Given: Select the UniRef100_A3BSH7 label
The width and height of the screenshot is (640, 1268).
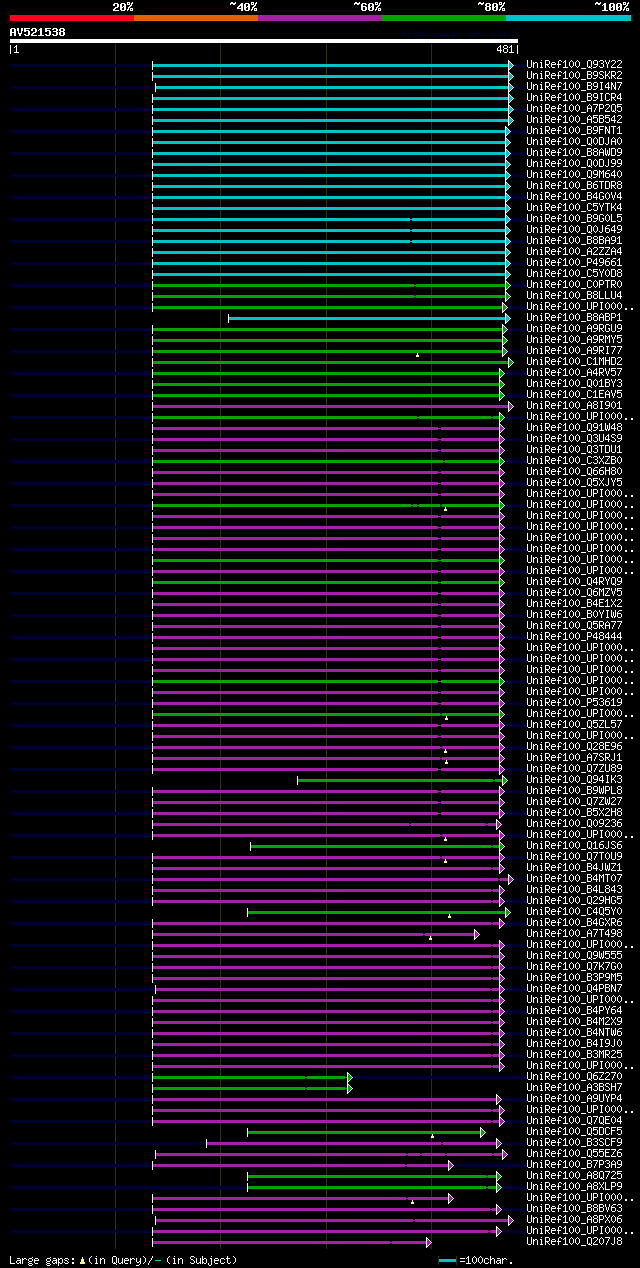Looking at the screenshot, I should (x=574, y=1087).
